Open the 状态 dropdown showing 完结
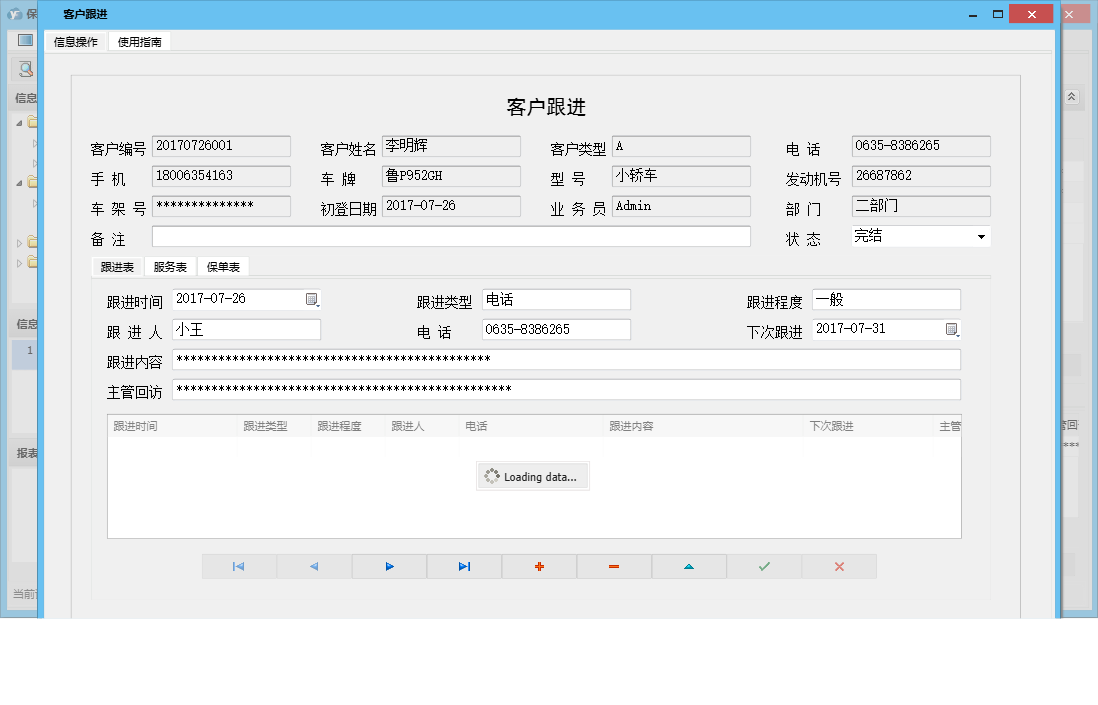 (x=981, y=236)
